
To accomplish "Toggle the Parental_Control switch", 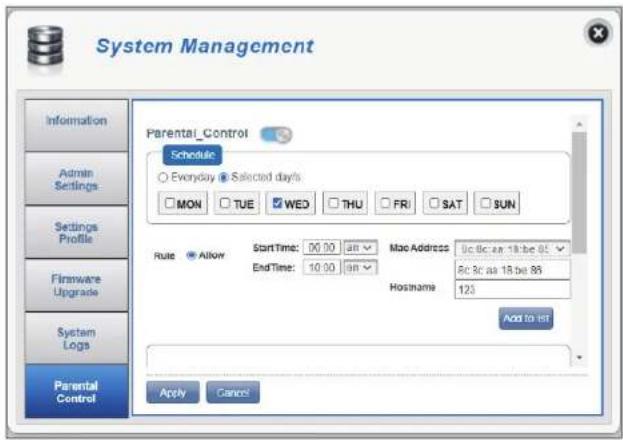I will tap(276, 135).
